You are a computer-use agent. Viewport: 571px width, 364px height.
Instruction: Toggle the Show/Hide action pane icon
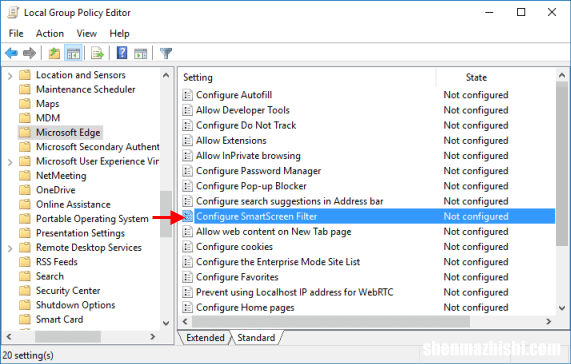coord(141,54)
